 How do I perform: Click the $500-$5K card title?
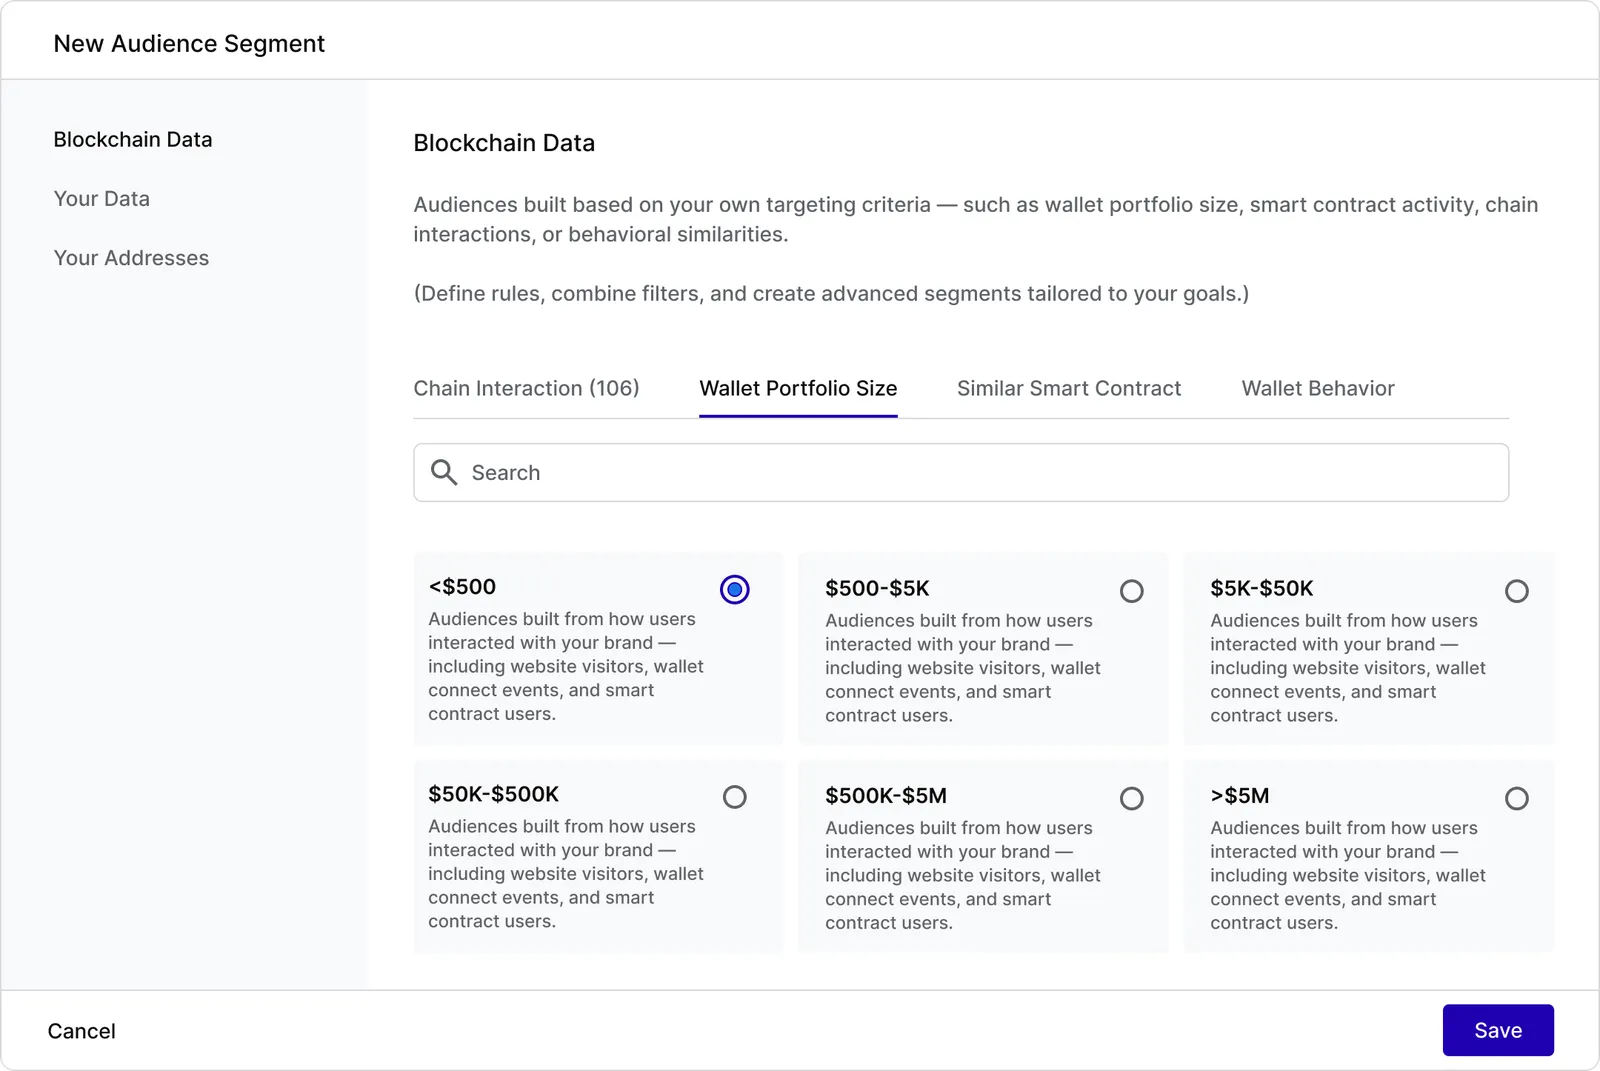877,588
